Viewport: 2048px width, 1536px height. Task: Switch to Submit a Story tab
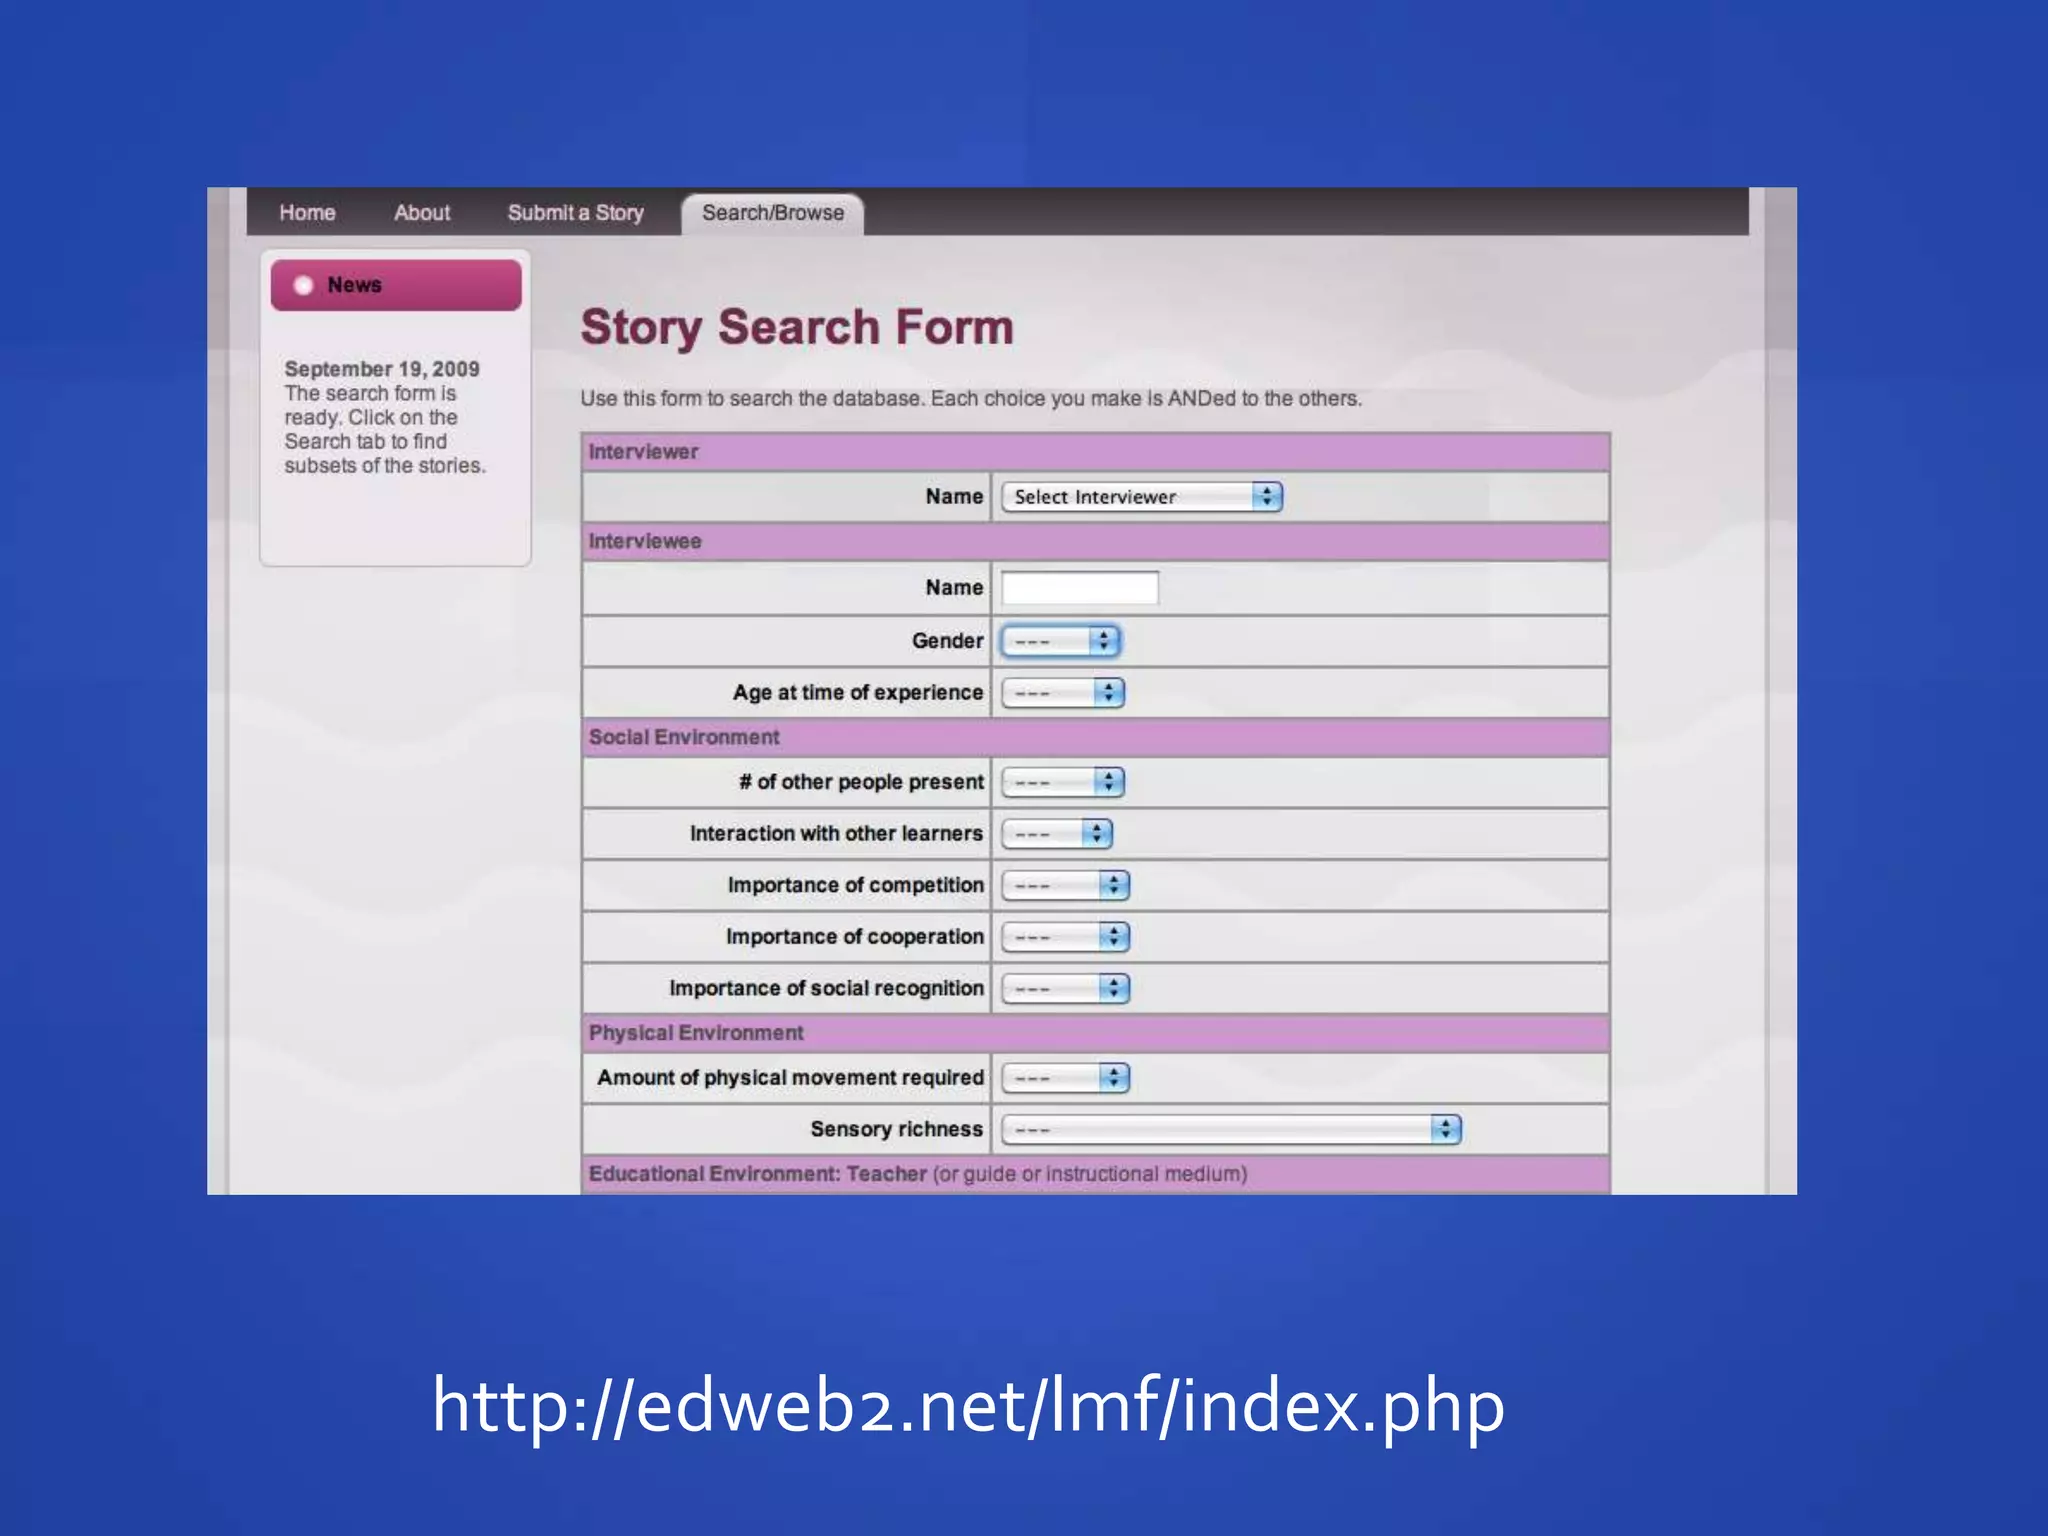pyautogui.click(x=575, y=213)
